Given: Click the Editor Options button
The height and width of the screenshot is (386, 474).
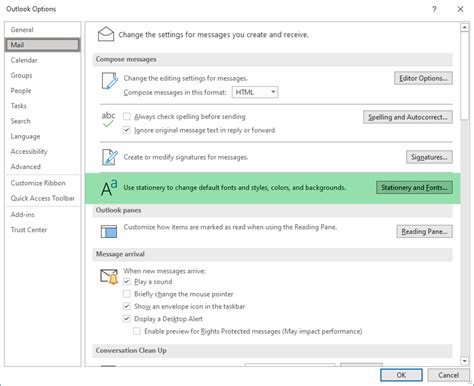Looking at the screenshot, I should [423, 78].
